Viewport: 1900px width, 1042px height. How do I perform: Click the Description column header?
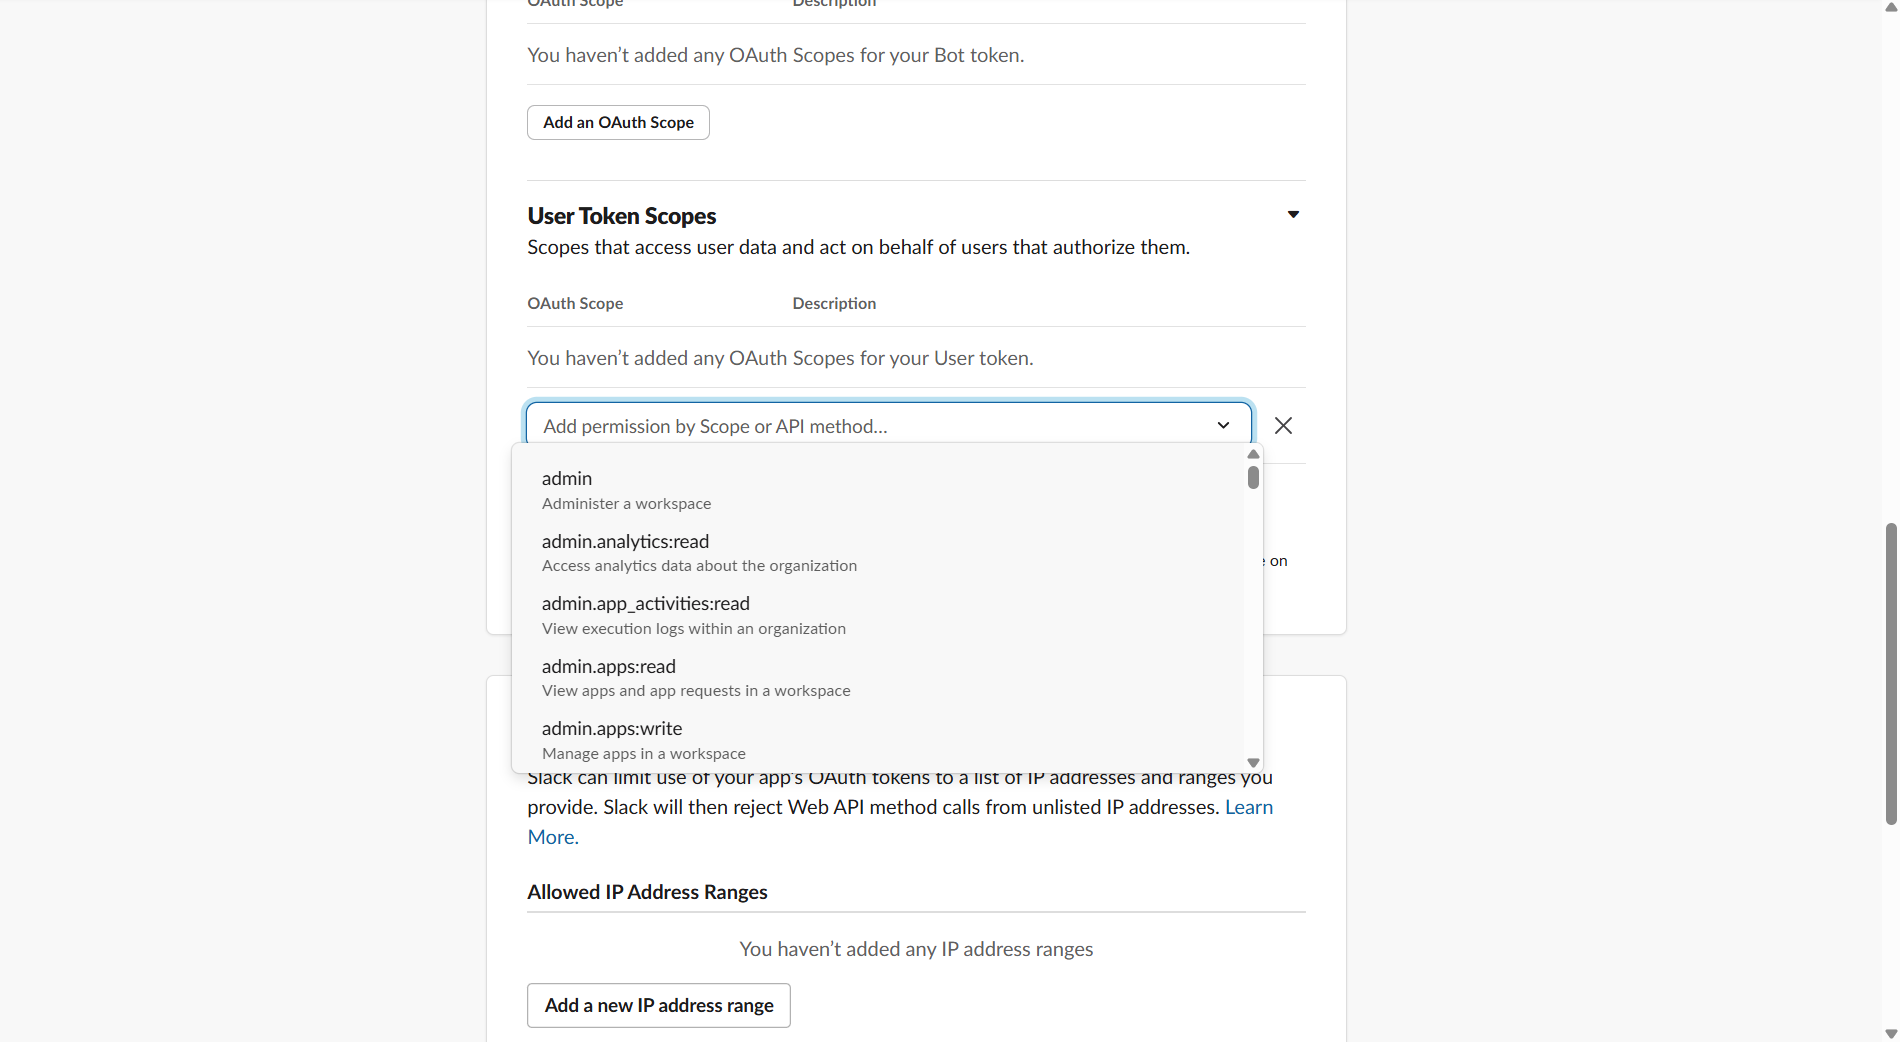click(834, 303)
